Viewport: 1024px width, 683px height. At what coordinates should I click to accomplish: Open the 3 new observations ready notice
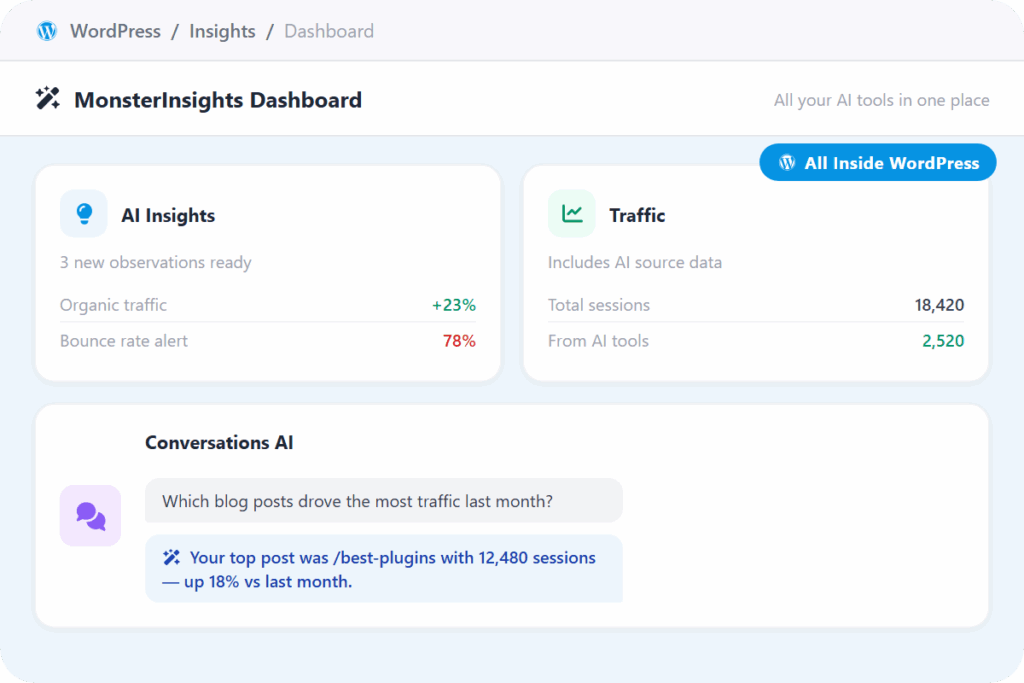coord(156,263)
